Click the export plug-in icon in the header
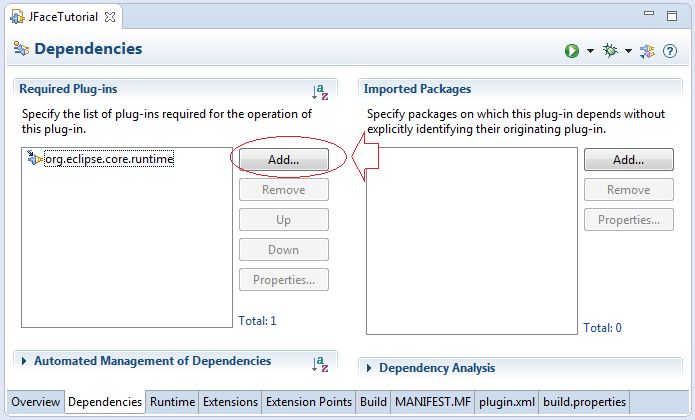 [647, 51]
